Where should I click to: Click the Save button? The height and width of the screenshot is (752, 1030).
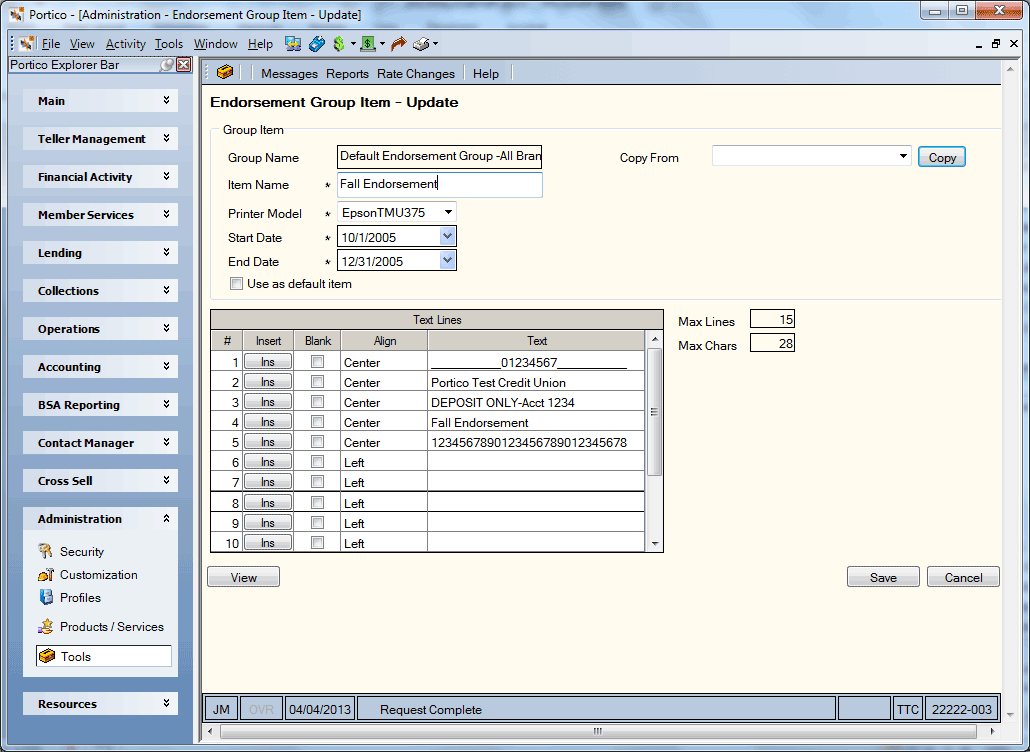883,577
